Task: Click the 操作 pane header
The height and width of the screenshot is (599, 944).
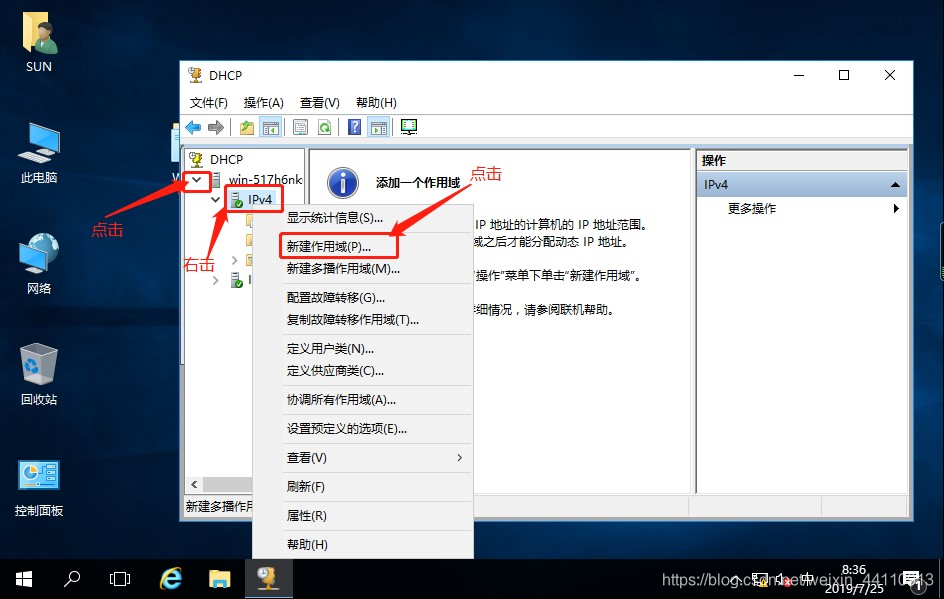Action: coord(802,161)
